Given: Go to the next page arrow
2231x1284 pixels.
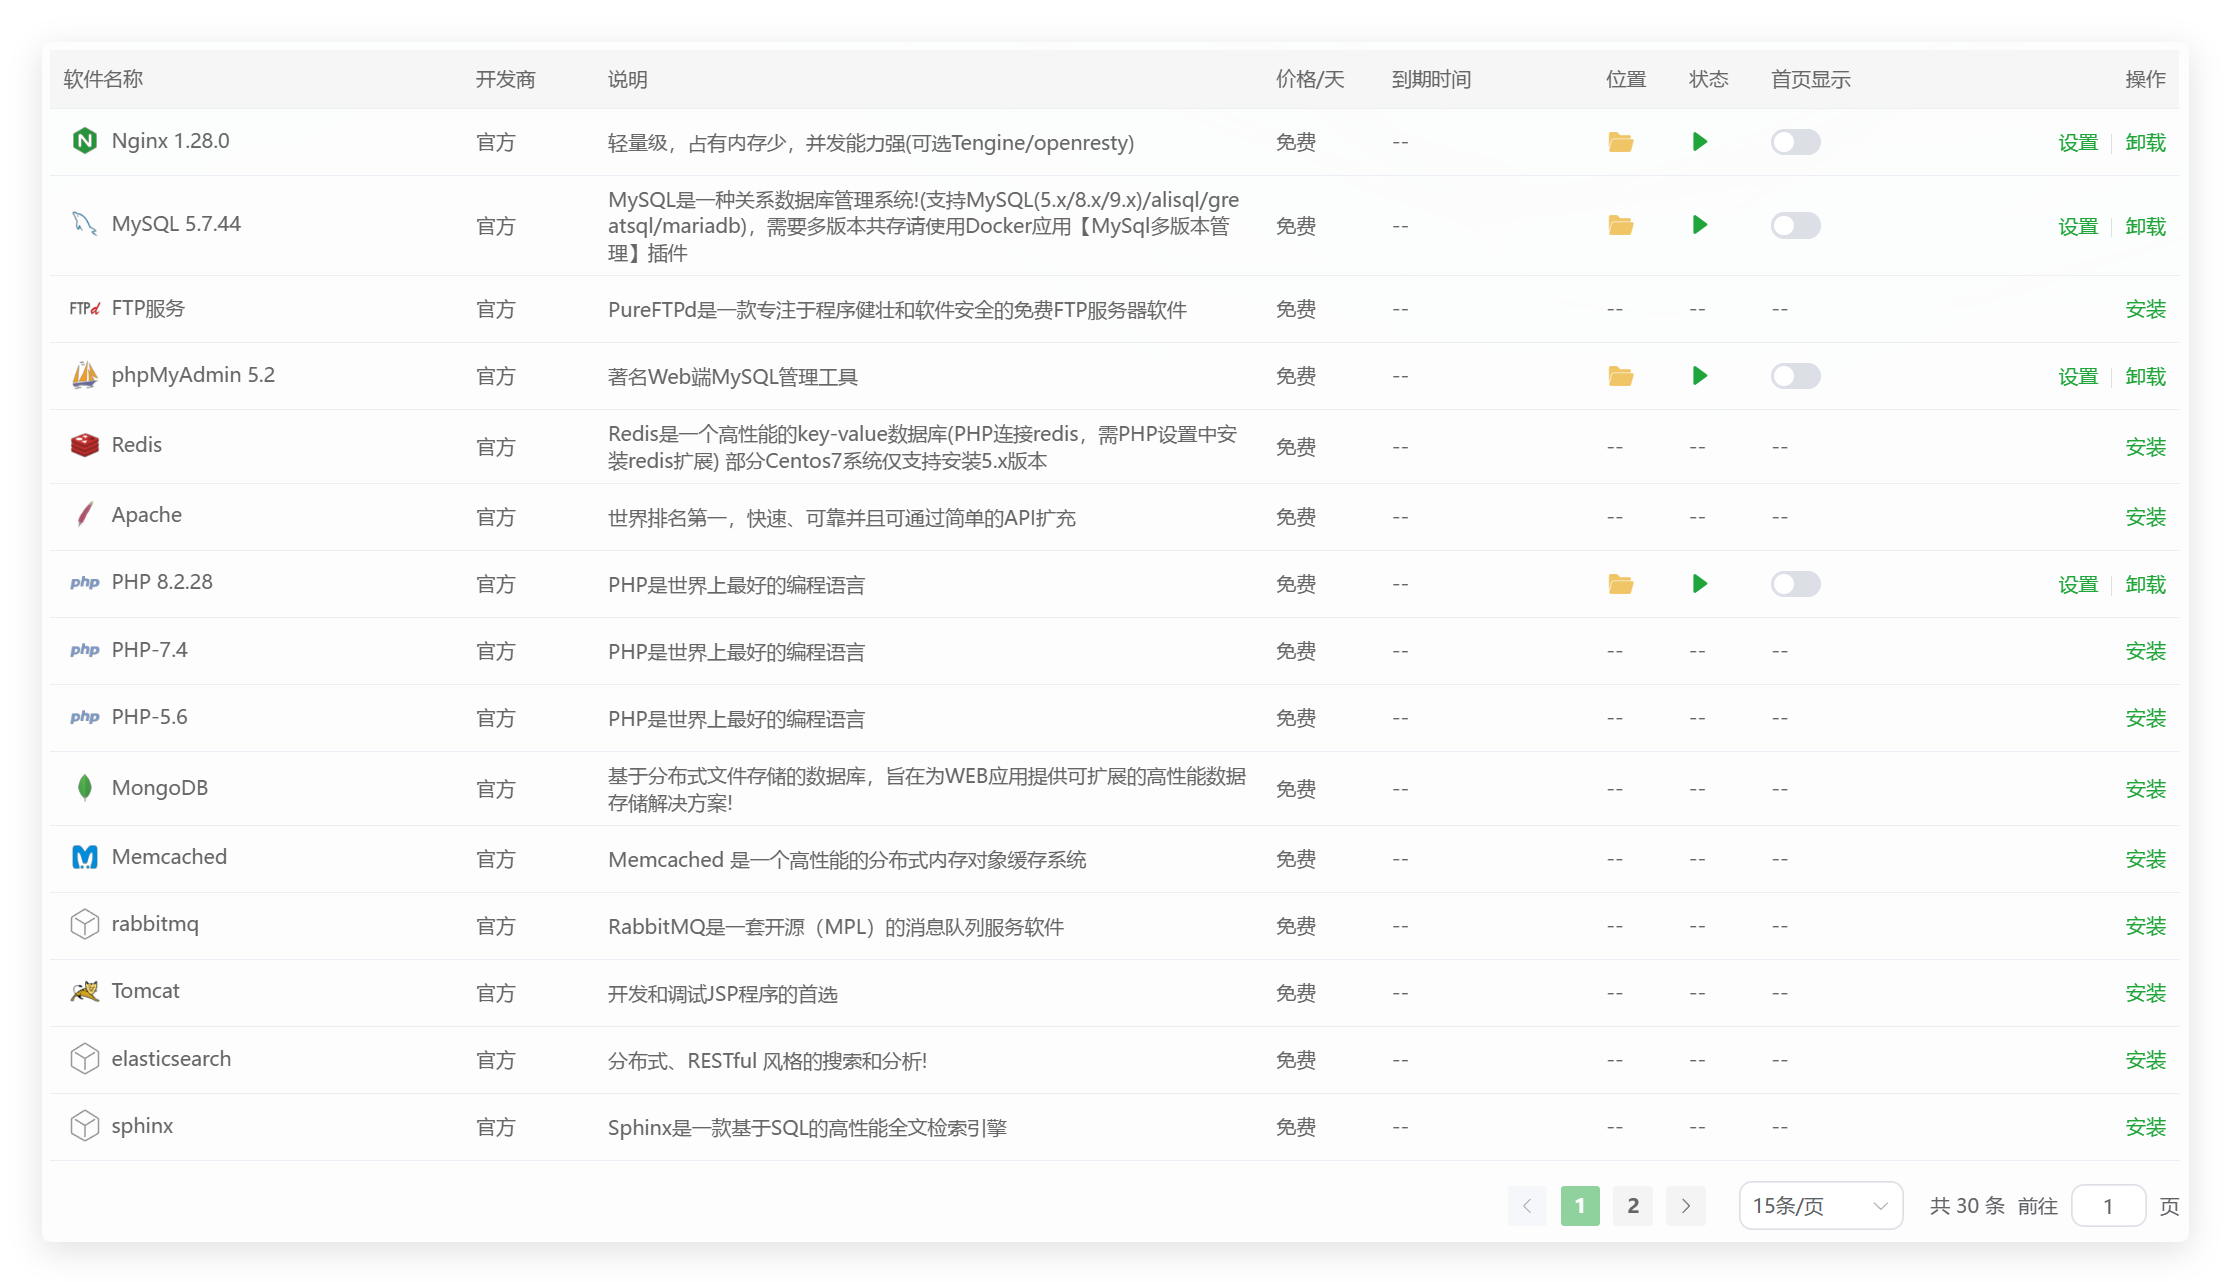Looking at the screenshot, I should [1686, 1206].
